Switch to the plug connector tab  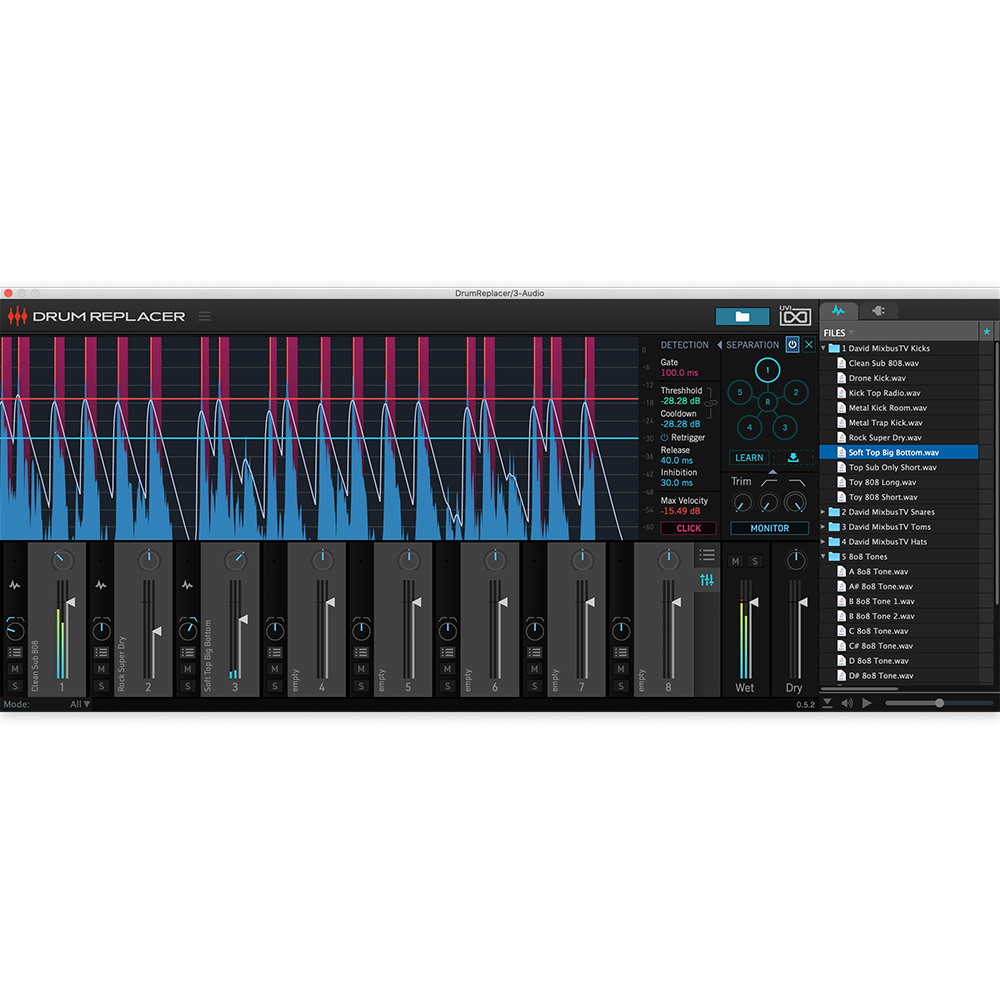(x=878, y=311)
